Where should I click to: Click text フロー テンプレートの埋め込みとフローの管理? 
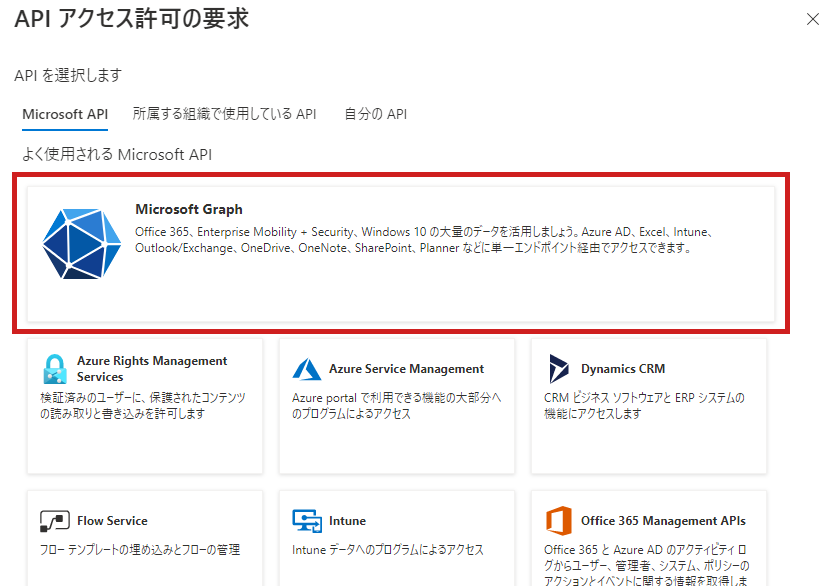[x=140, y=550]
